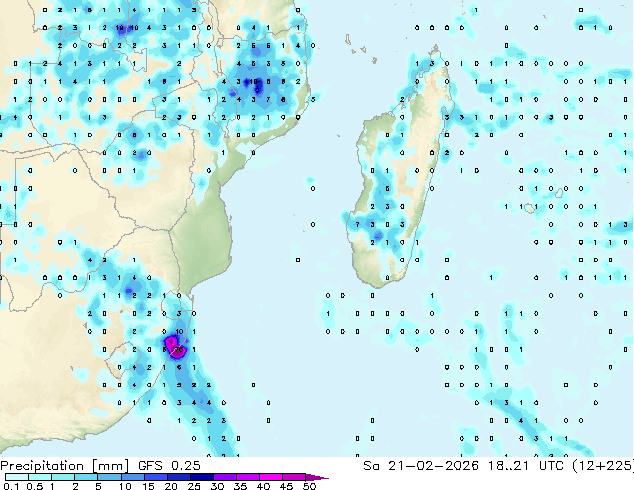
Task: Select the 2–5 mm legend color swatch
Action: [86, 477]
